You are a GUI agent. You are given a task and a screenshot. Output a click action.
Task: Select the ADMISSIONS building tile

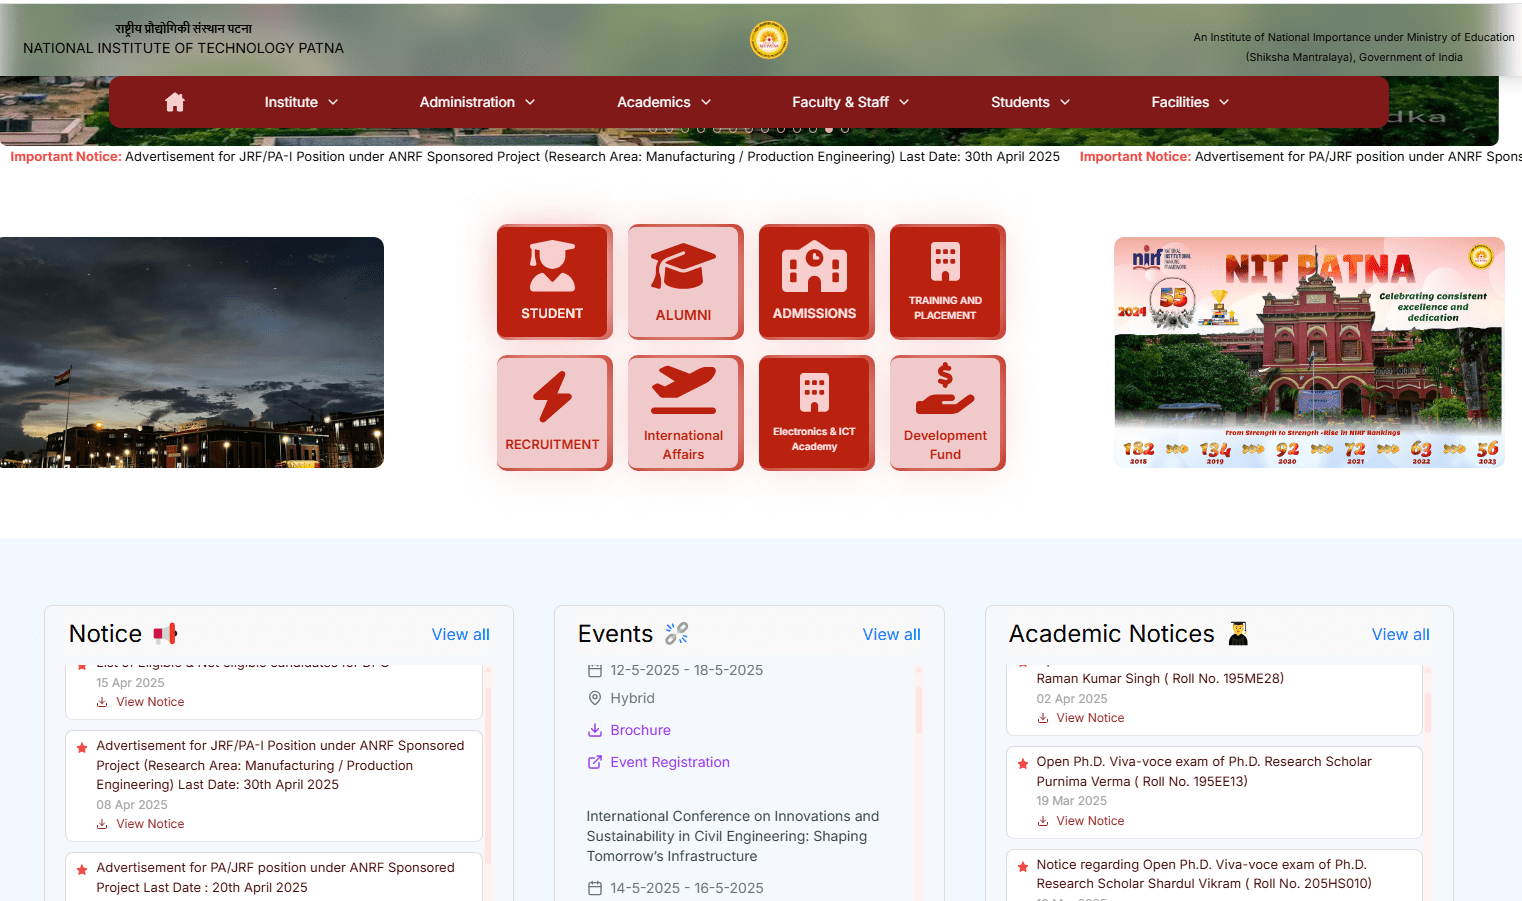click(815, 281)
